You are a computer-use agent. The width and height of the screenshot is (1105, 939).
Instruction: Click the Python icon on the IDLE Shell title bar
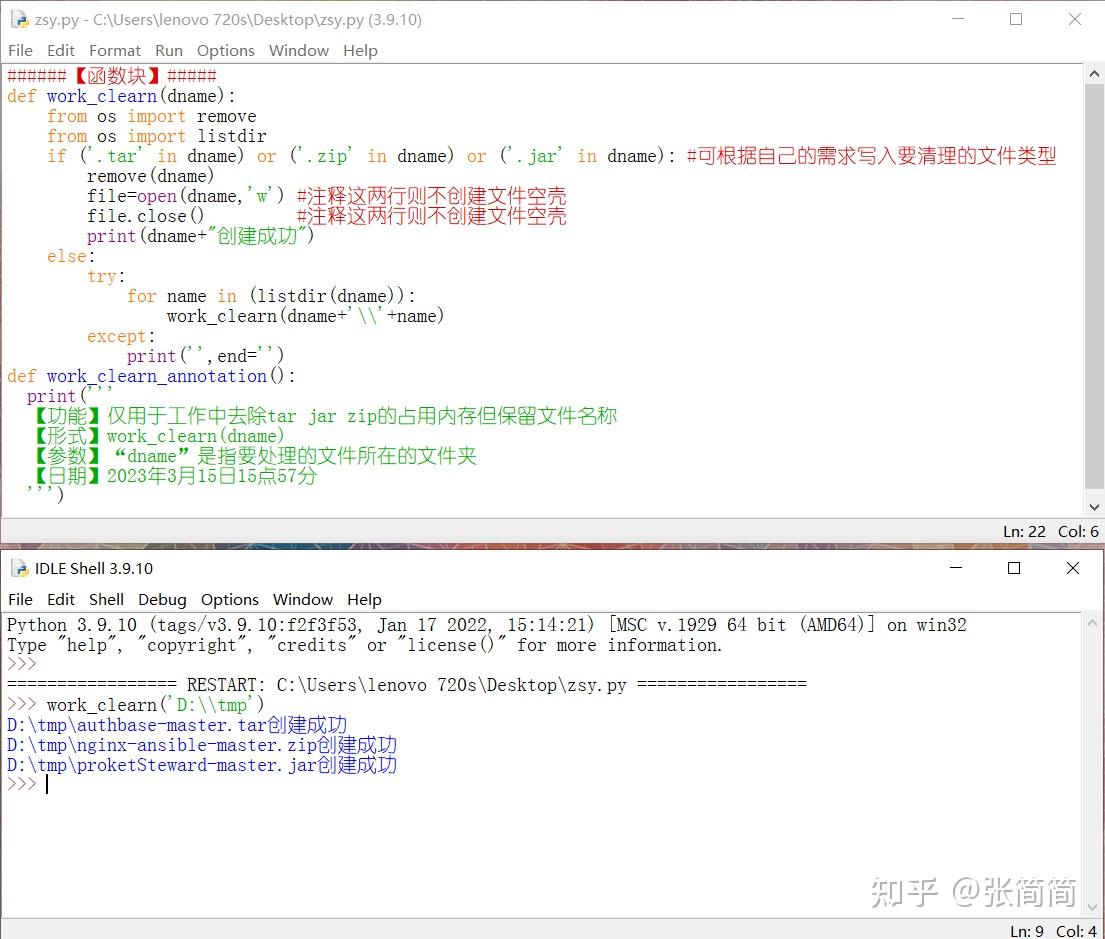click(19, 568)
